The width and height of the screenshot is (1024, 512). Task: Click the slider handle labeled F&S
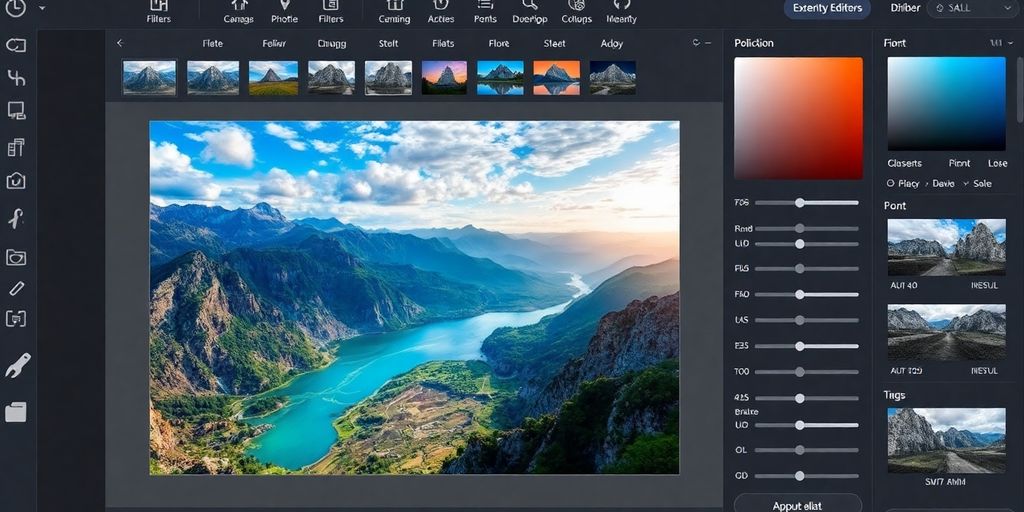point(799,268)
